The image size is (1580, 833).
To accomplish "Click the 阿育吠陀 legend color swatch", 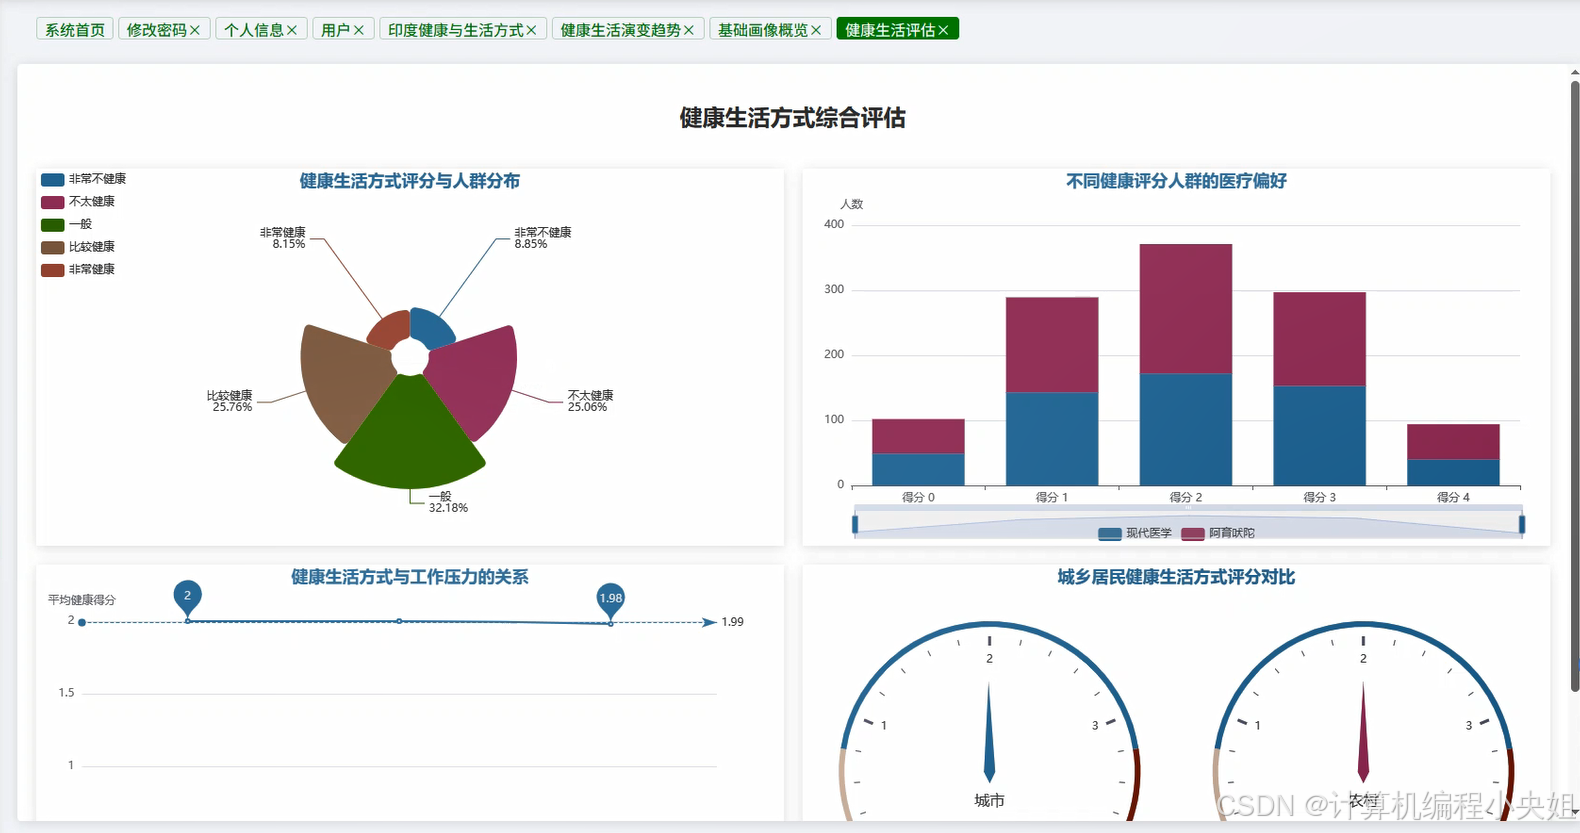I will click(x=1193, y=534).
